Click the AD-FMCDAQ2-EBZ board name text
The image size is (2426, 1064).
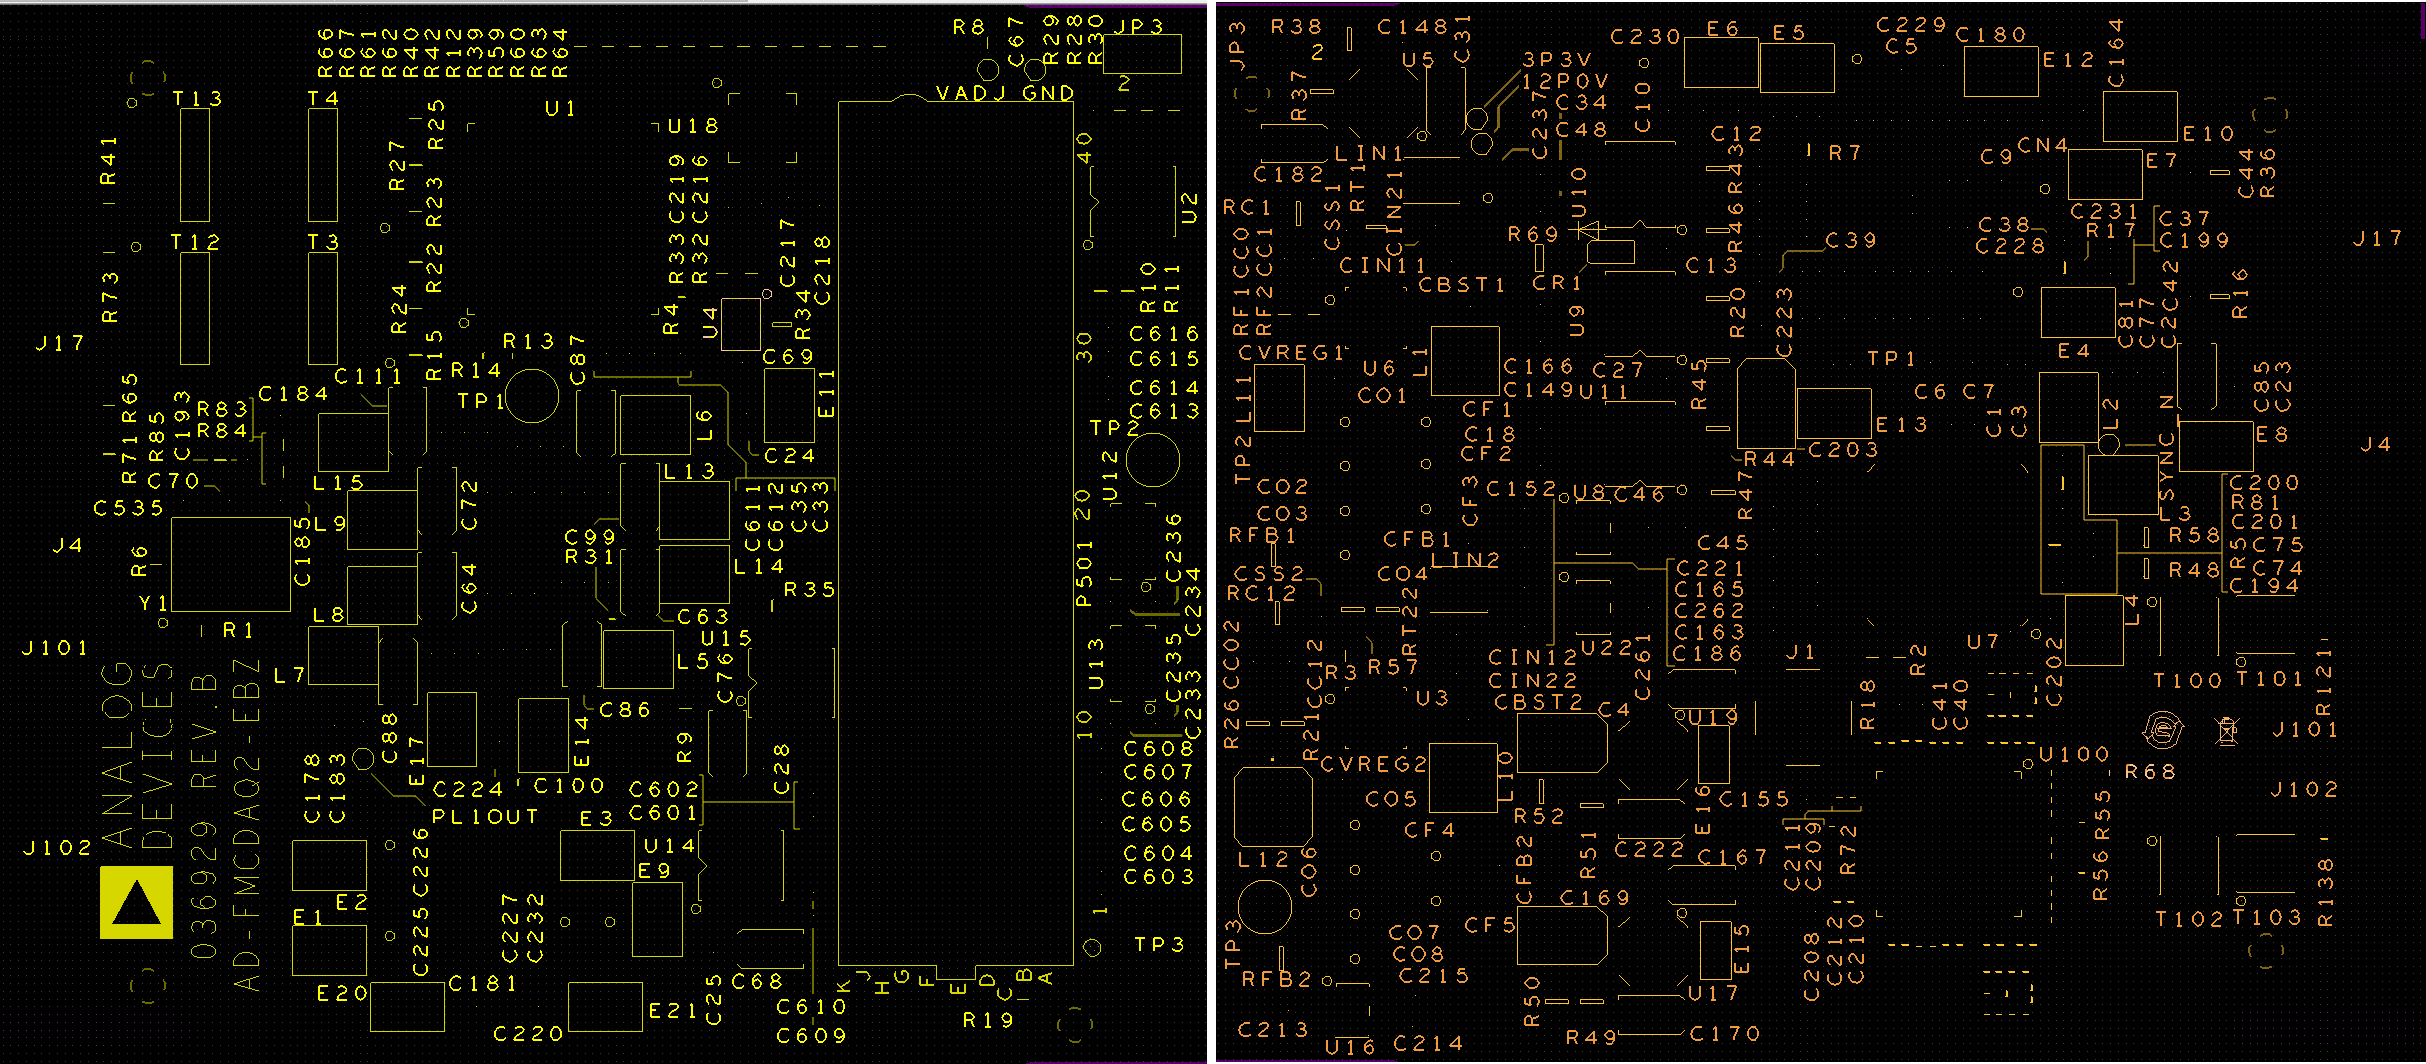tap(246, 824)
